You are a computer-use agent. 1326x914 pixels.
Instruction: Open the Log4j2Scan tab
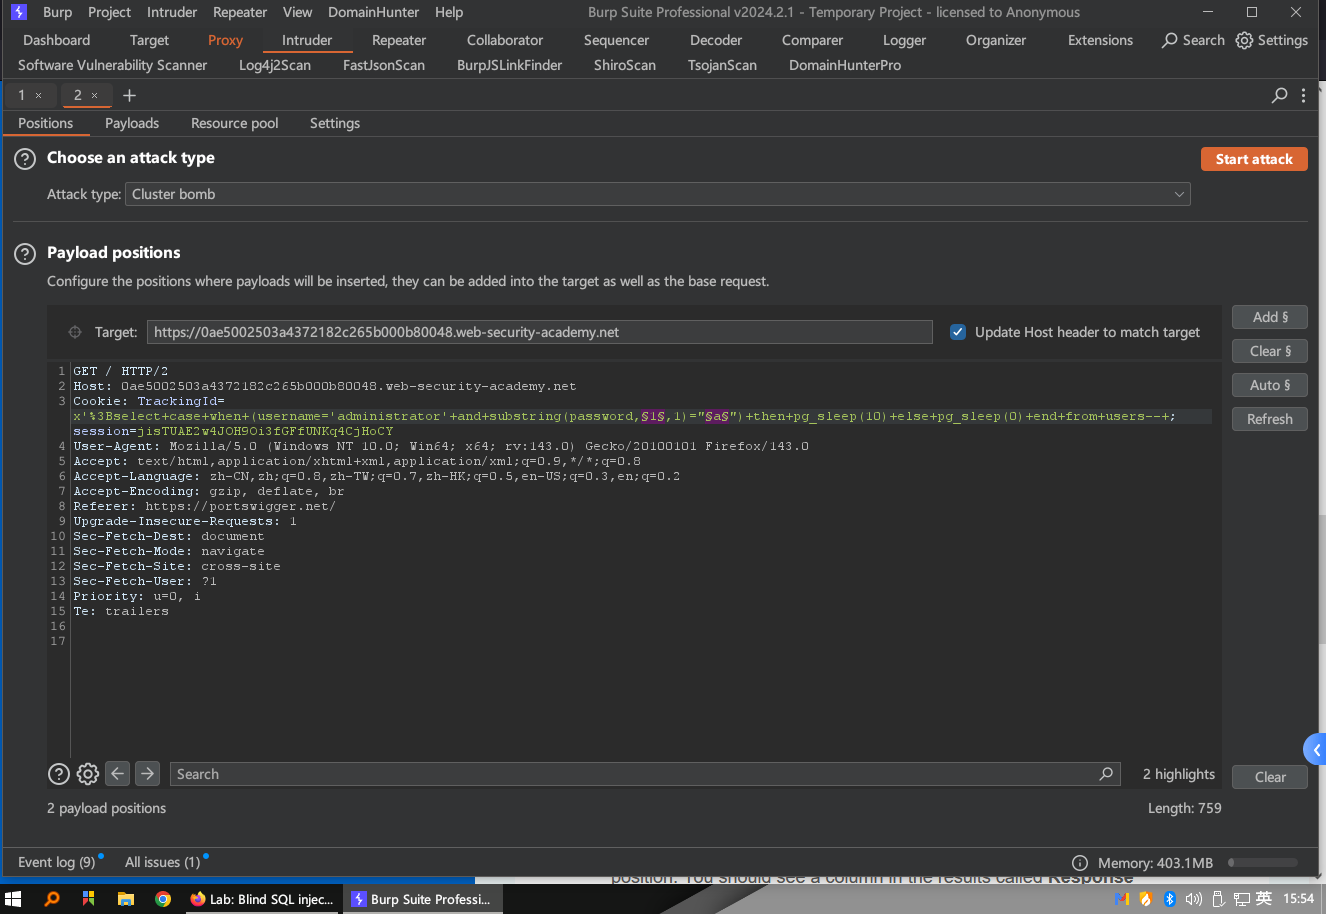[275, 65]
